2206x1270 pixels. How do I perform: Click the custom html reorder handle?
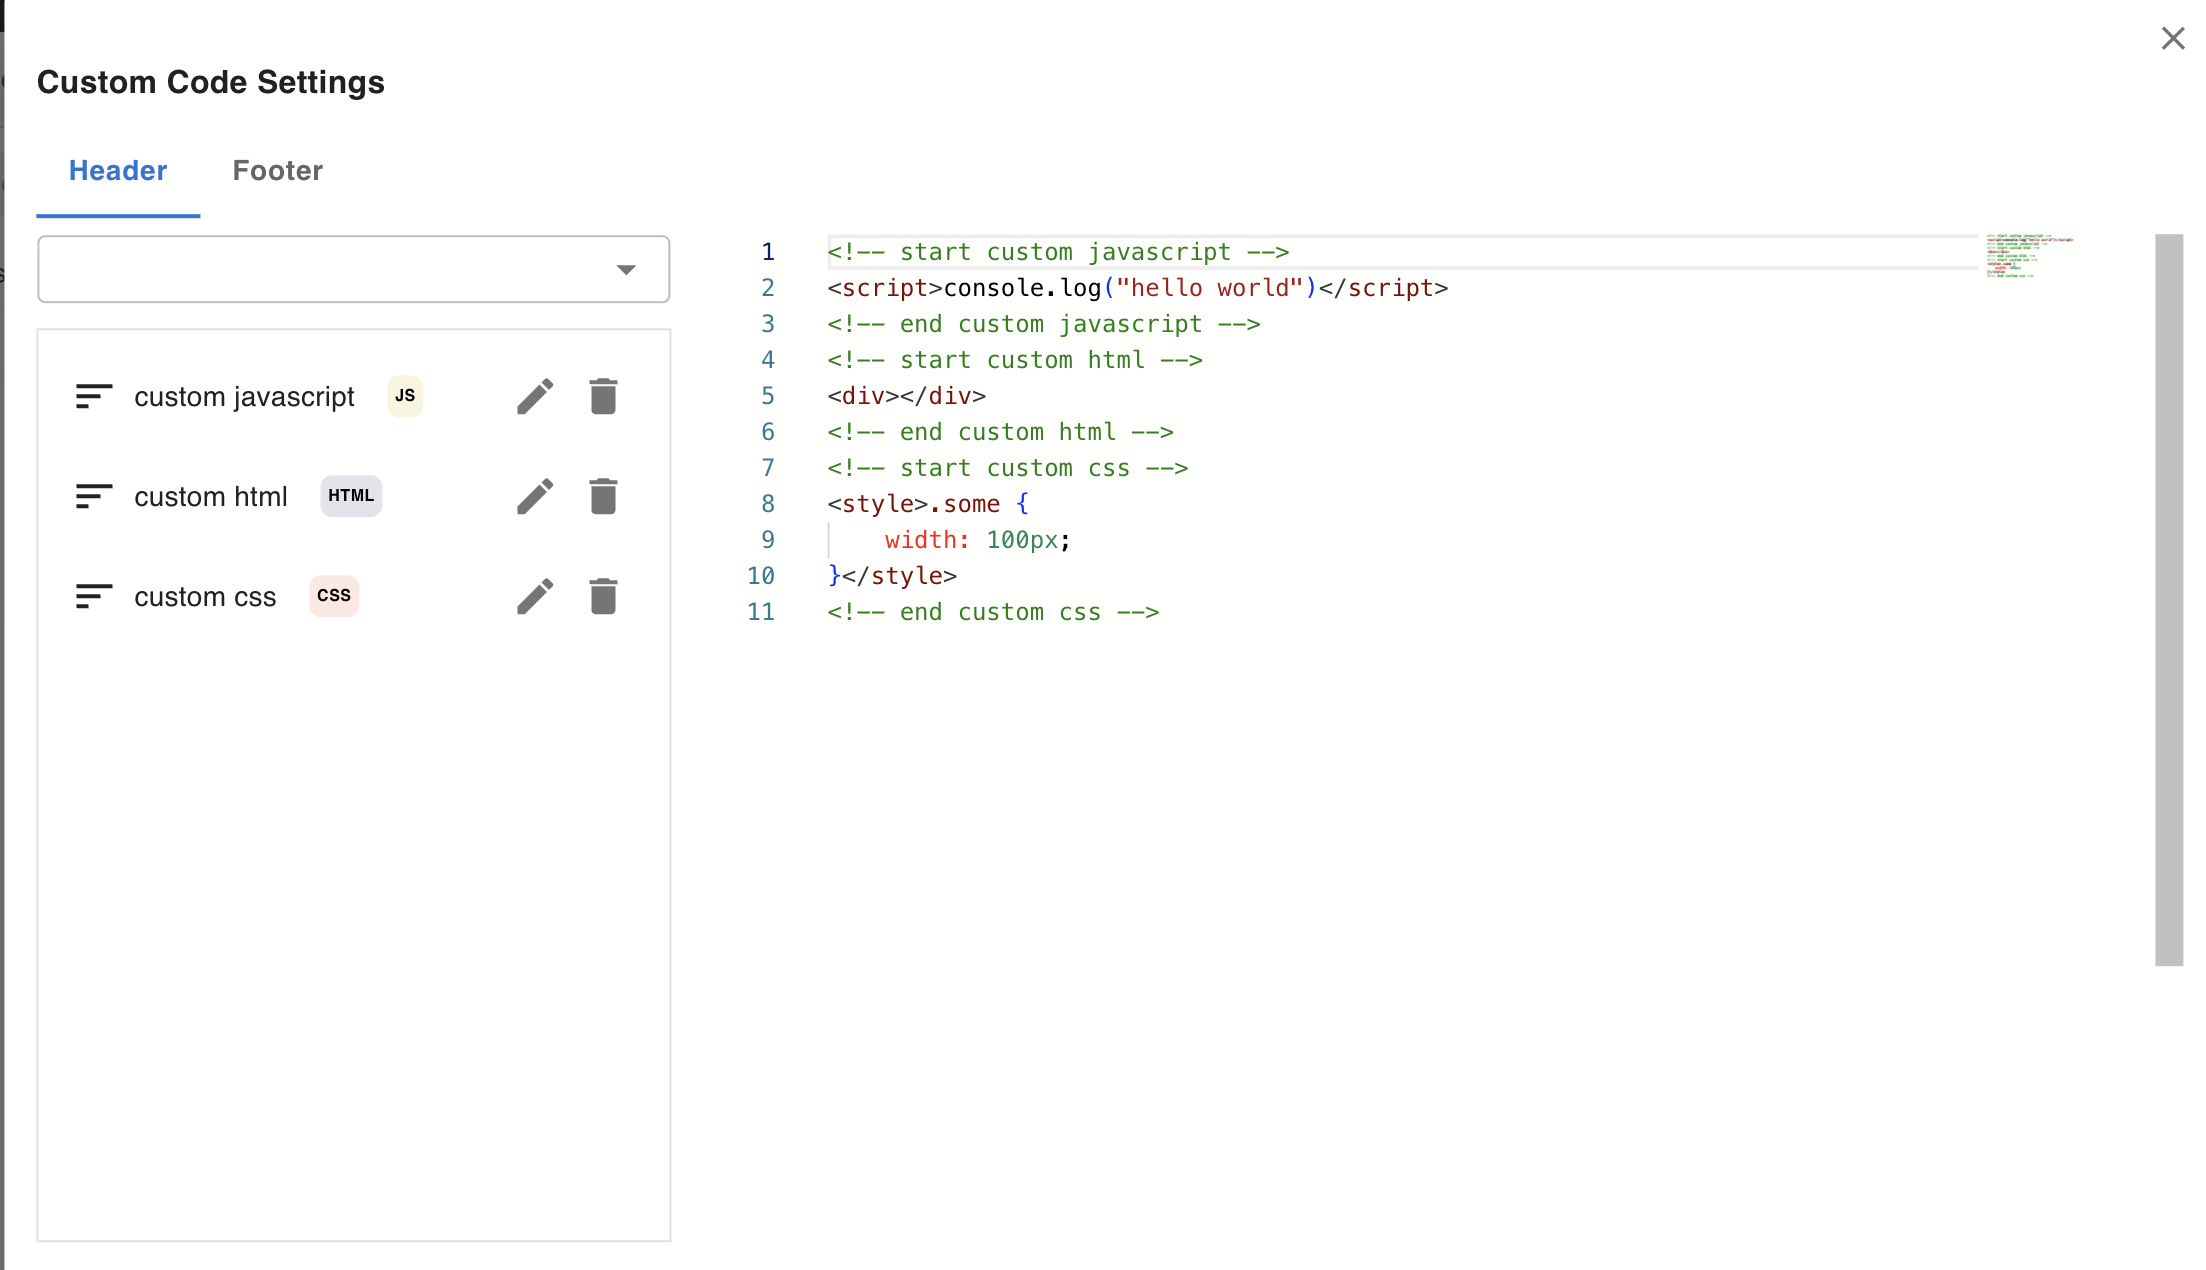pos(94,497)
